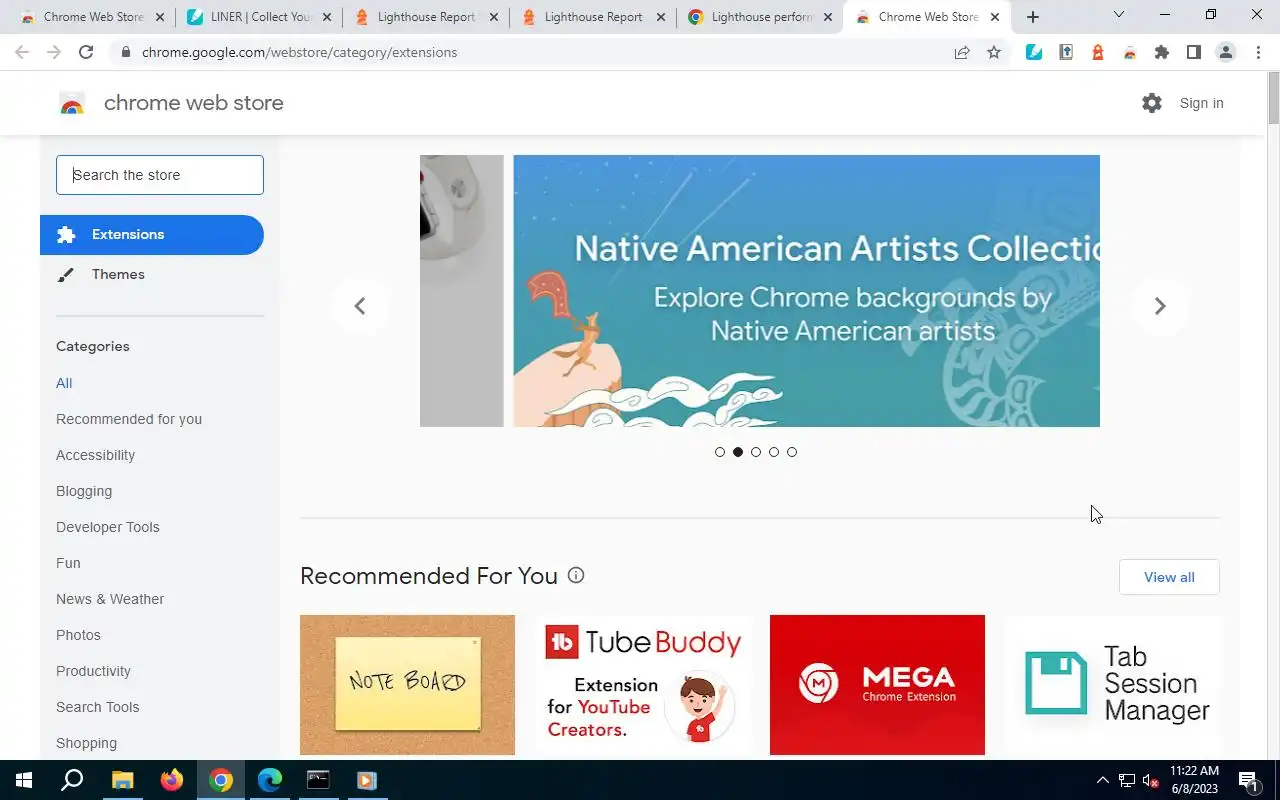Show hidden system tray icons
The width and height of the screenshot is (1280, 800).
[x=1103, y=780]
